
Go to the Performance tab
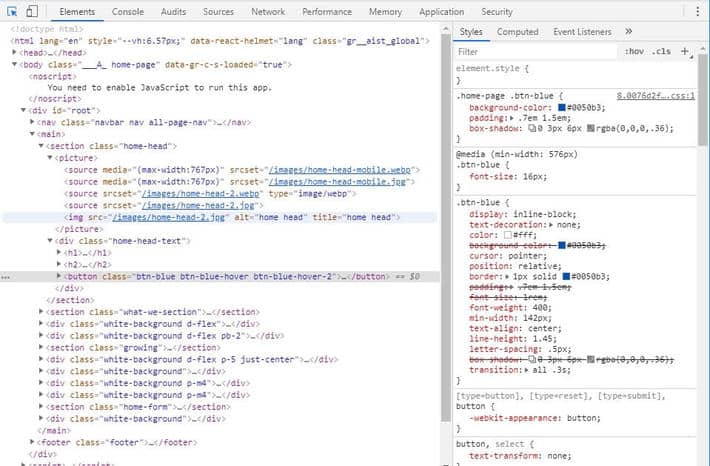327,12
